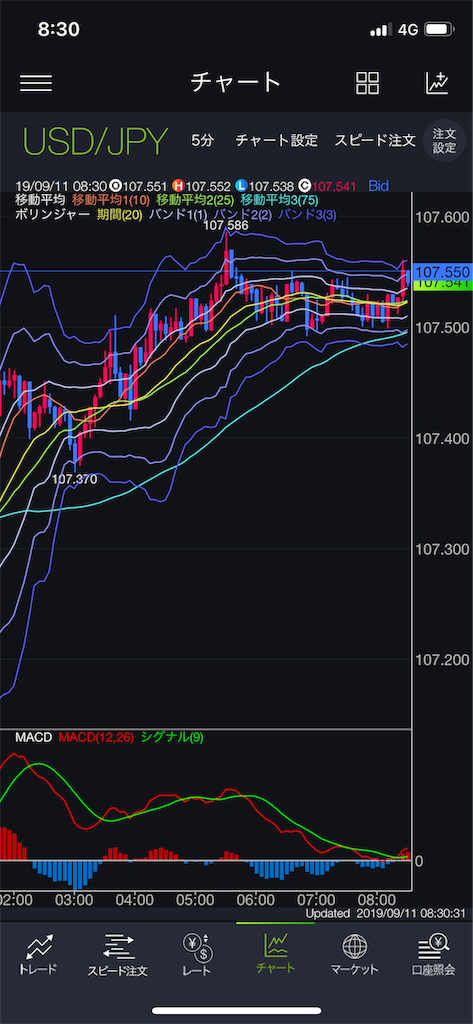Screen dimensions: 473x1024
Task: Tap the close price 107.541 readout
Action: [328, 186]
